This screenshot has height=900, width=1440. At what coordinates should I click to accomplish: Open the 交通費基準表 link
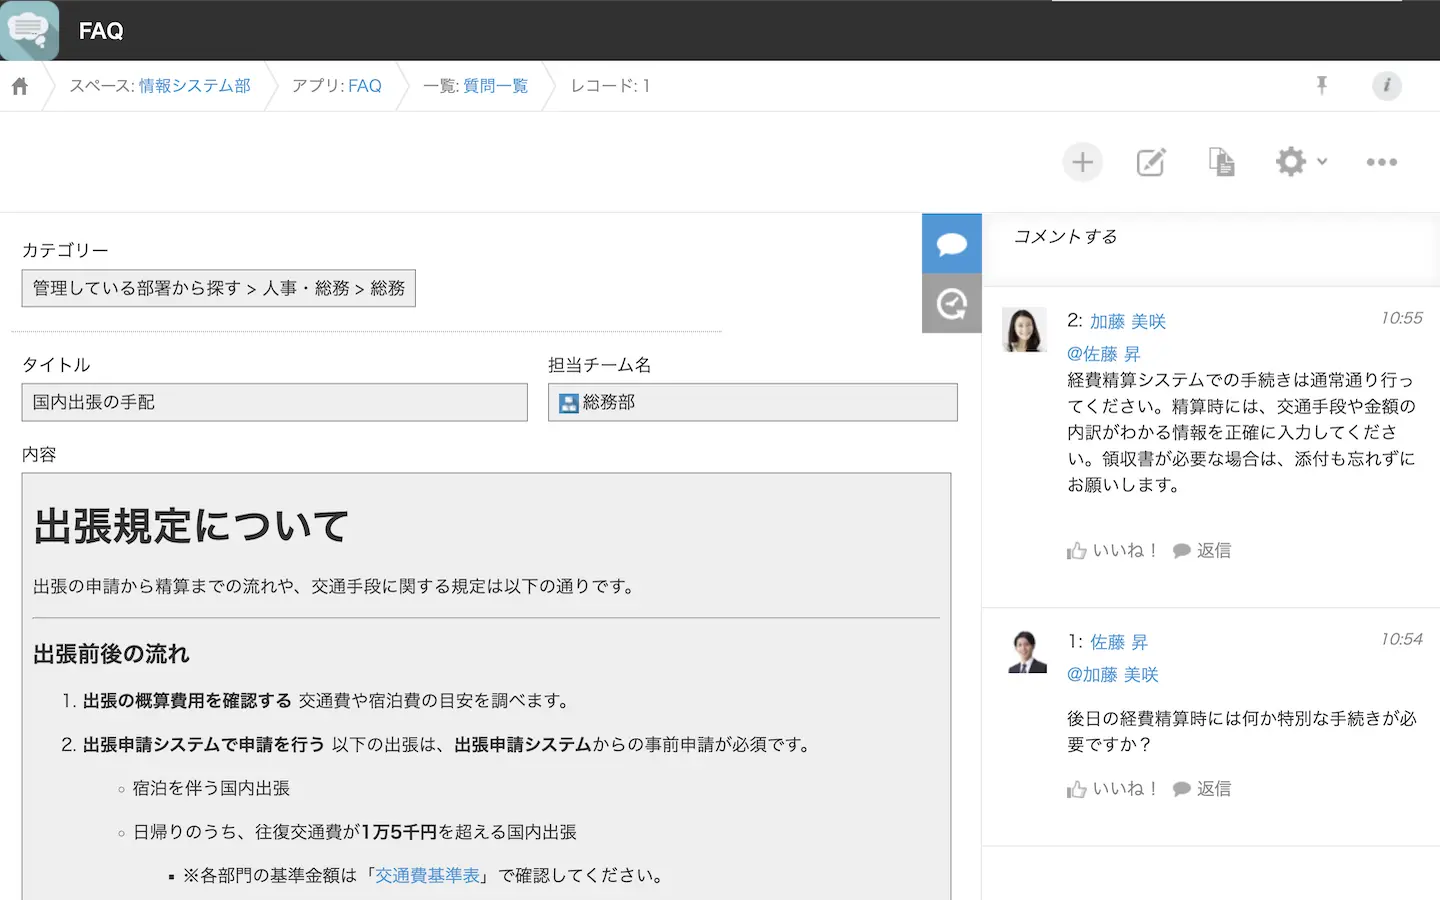pyautogui.click(x=427, y=876)
